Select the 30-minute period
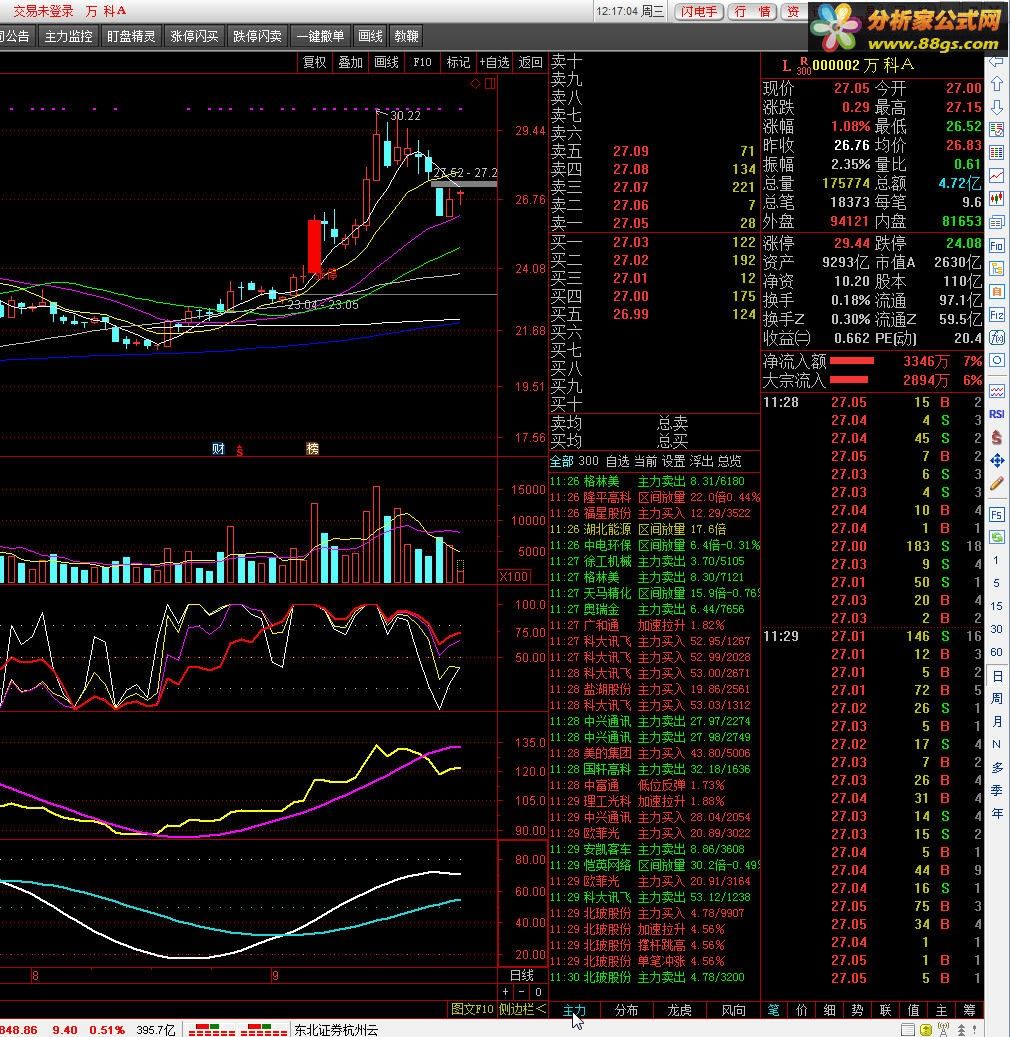Screen dimensions: 1010x1037 (x=996, y=629)
